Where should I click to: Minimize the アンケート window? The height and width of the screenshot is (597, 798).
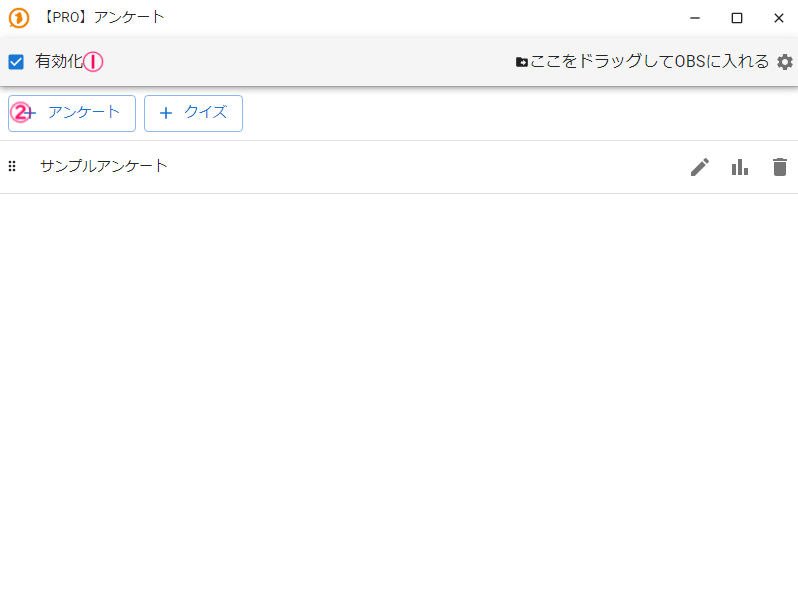pos(695,18)
